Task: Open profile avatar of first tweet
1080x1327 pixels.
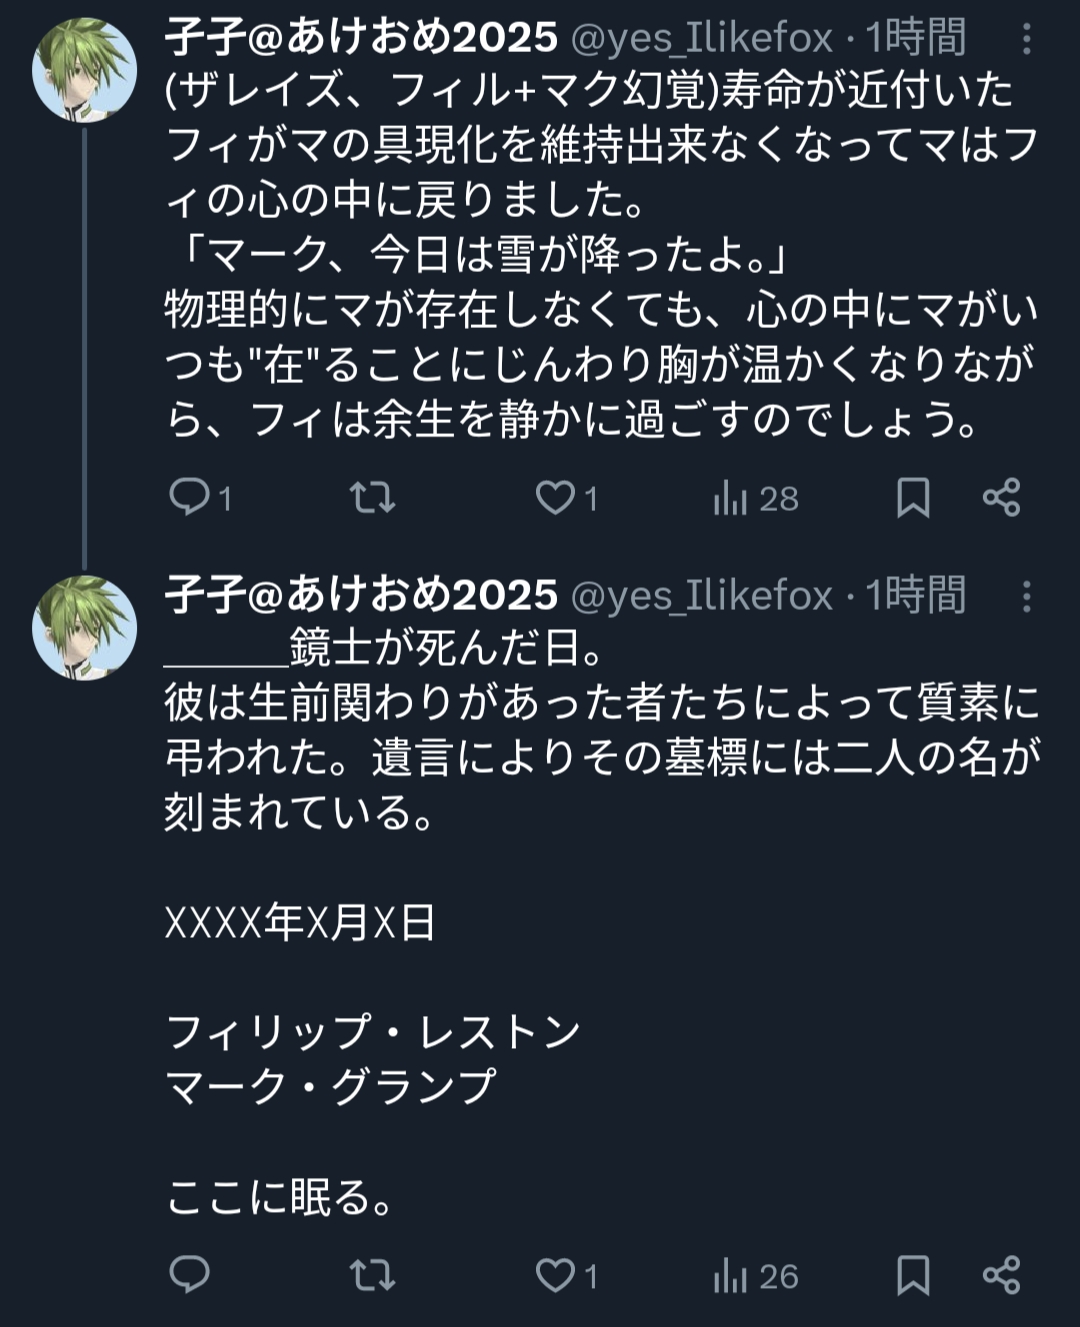Action: pyautogui.click(x=84, y=70)
